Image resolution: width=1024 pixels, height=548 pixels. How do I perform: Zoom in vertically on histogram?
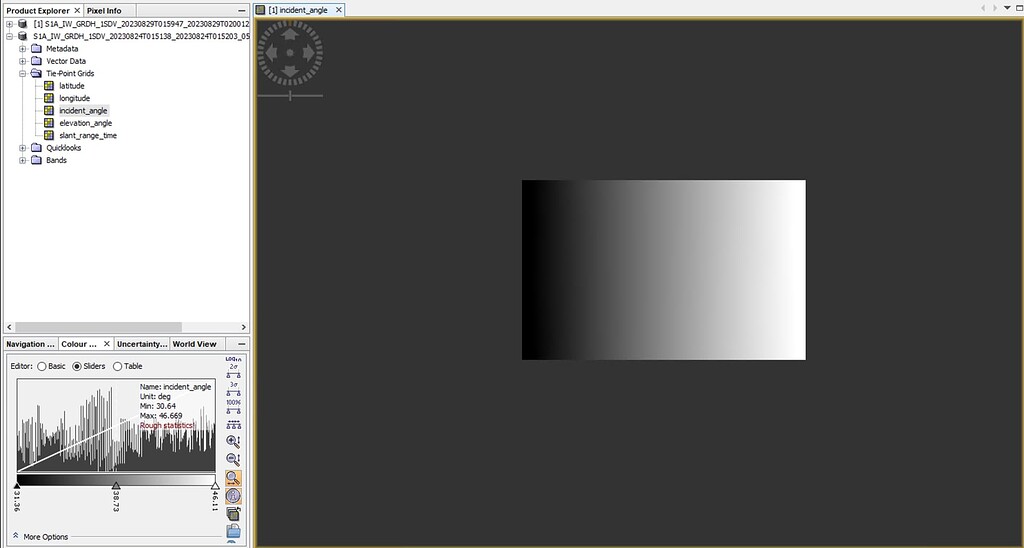[233, 441]
